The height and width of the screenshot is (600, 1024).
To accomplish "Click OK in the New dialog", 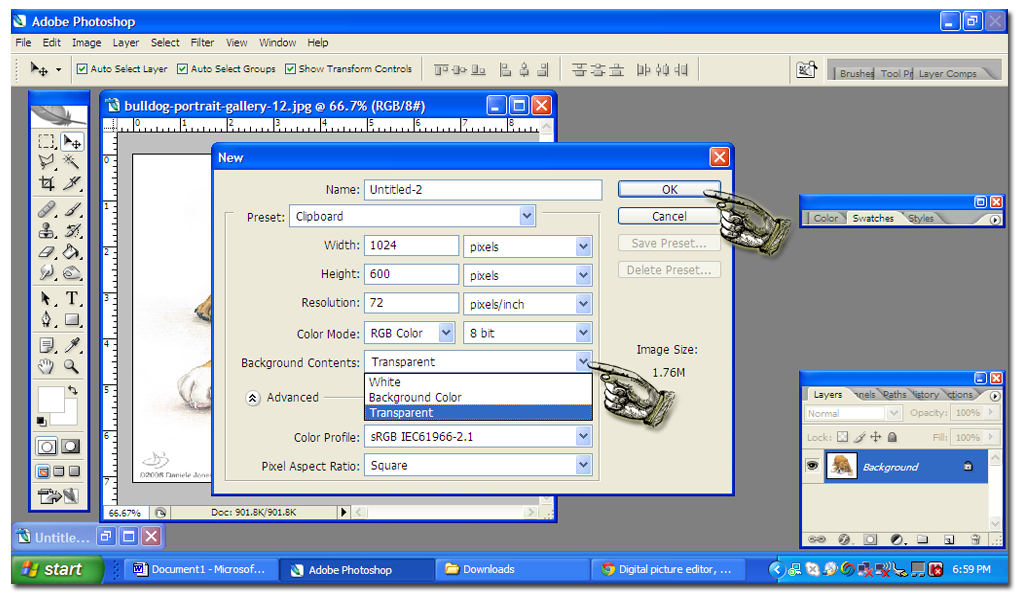I will (669, 189).
